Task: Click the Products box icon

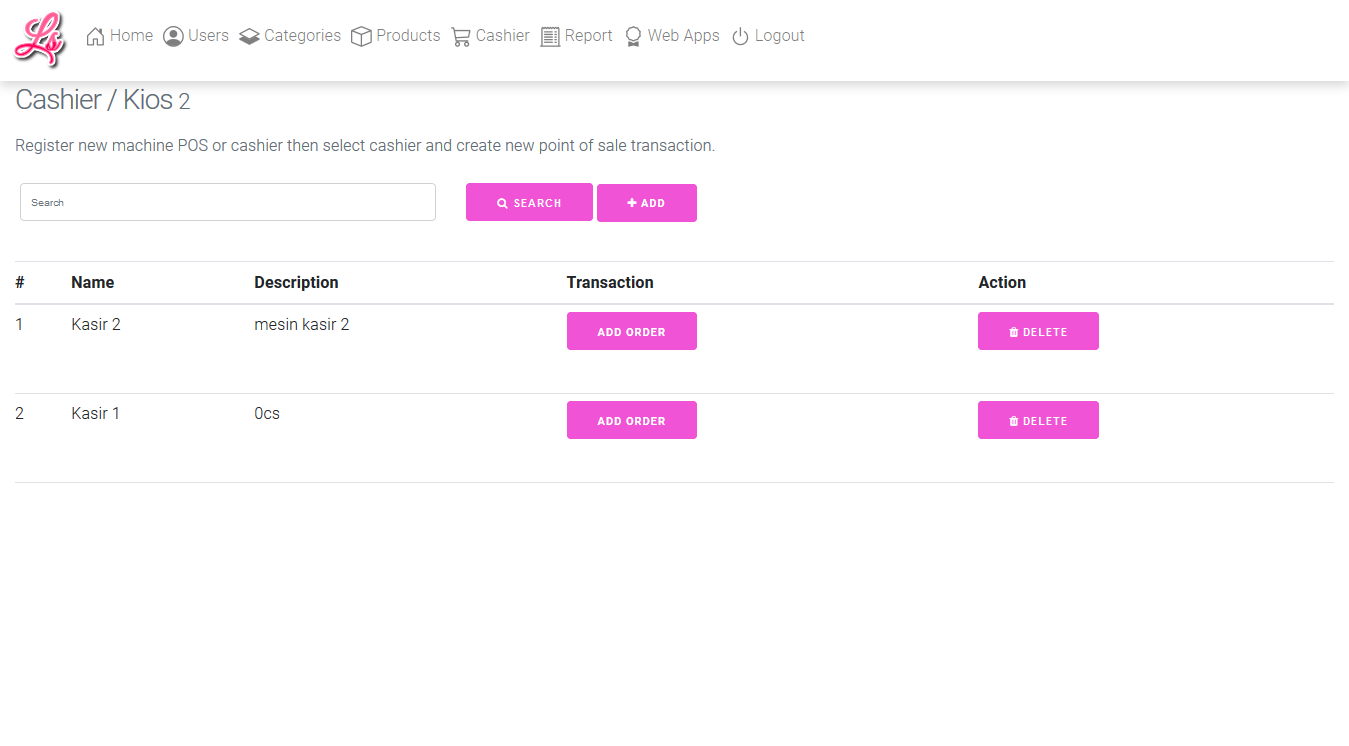Action: tap(361, 37)
